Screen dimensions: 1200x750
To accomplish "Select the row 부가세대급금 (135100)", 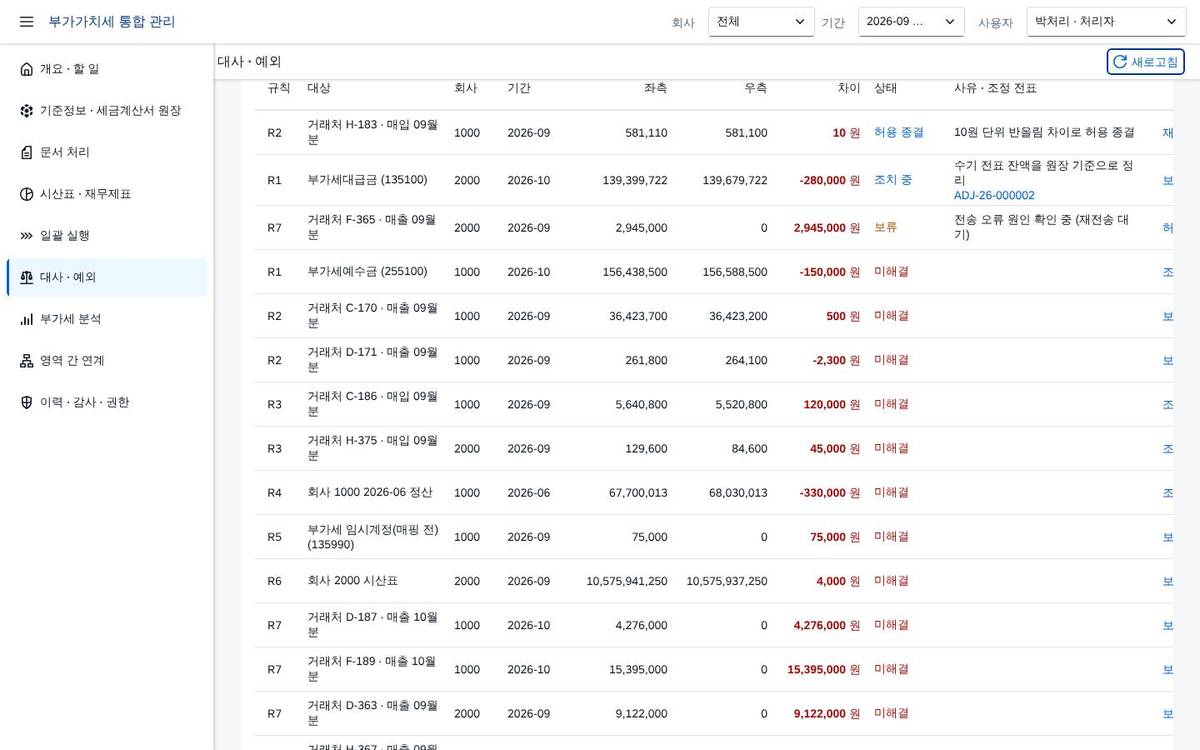I will pyautogui.click(x=713, y=180).
